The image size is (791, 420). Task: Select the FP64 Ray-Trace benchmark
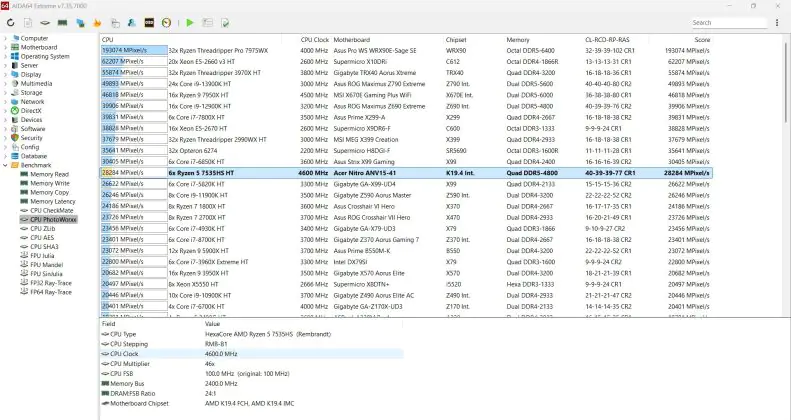point(50,292)
